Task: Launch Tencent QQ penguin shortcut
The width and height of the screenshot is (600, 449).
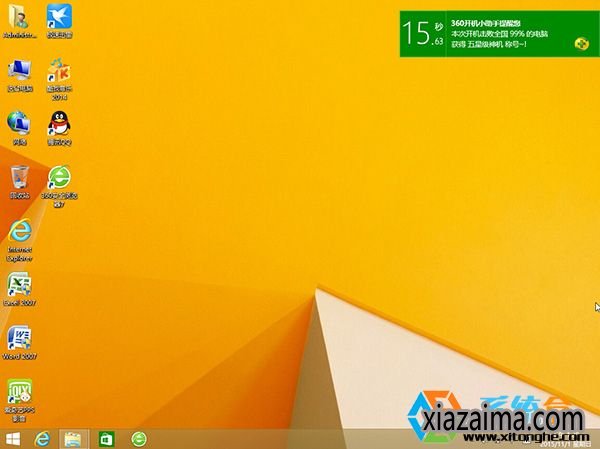Action: pyautogui.click(x=59, y=128)
